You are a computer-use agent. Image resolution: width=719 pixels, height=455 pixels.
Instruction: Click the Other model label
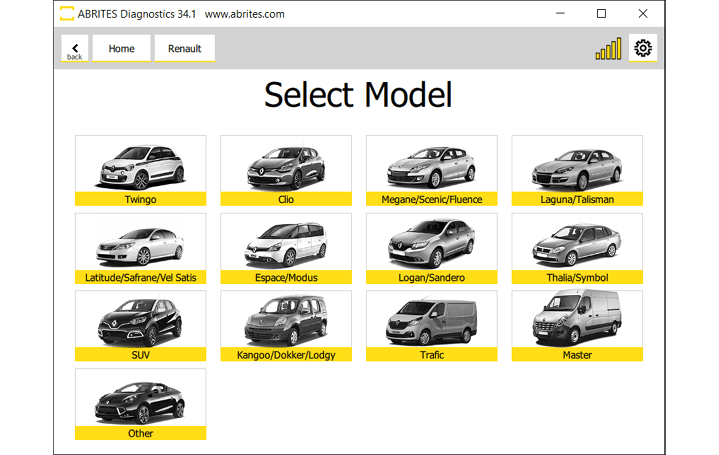(x=140, y=433)
